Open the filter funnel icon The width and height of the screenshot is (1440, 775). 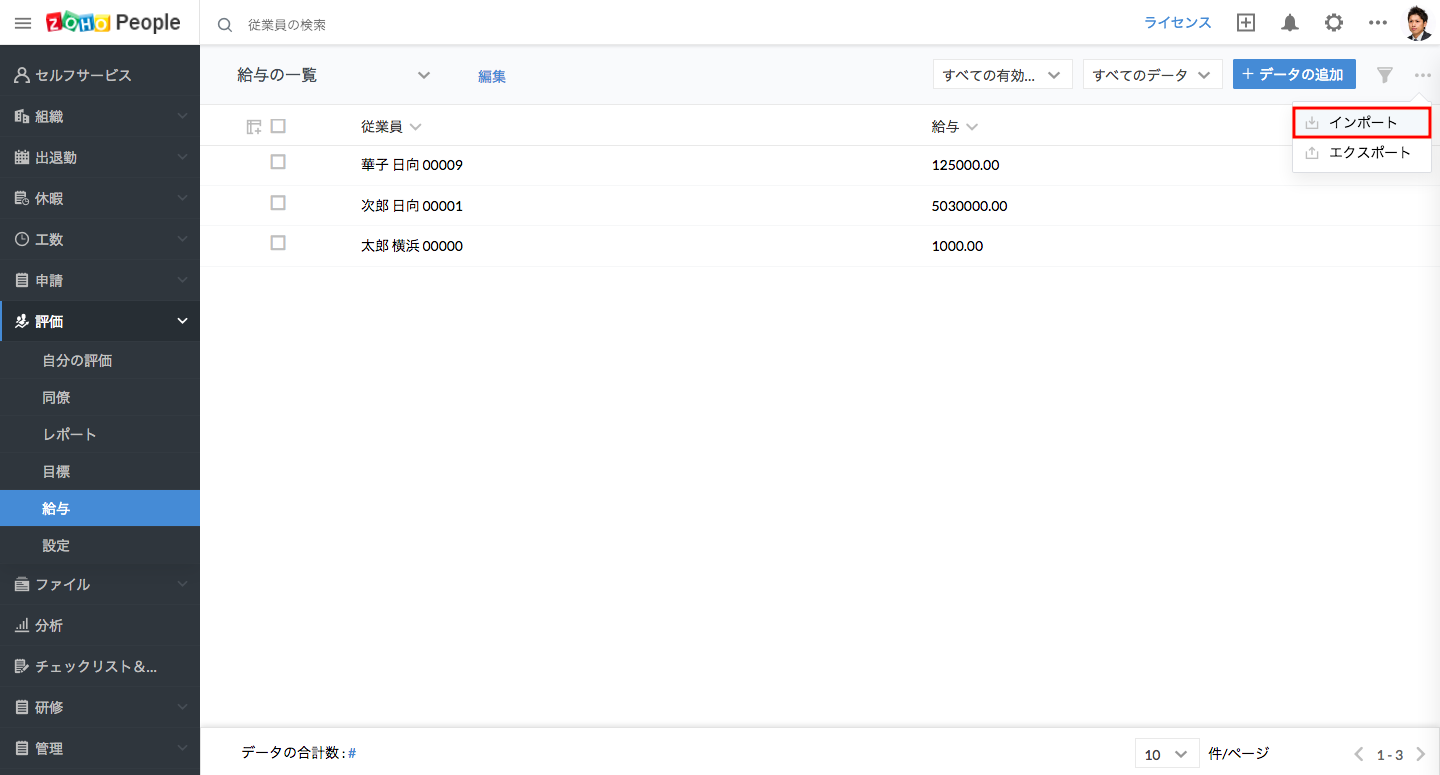1384,75
